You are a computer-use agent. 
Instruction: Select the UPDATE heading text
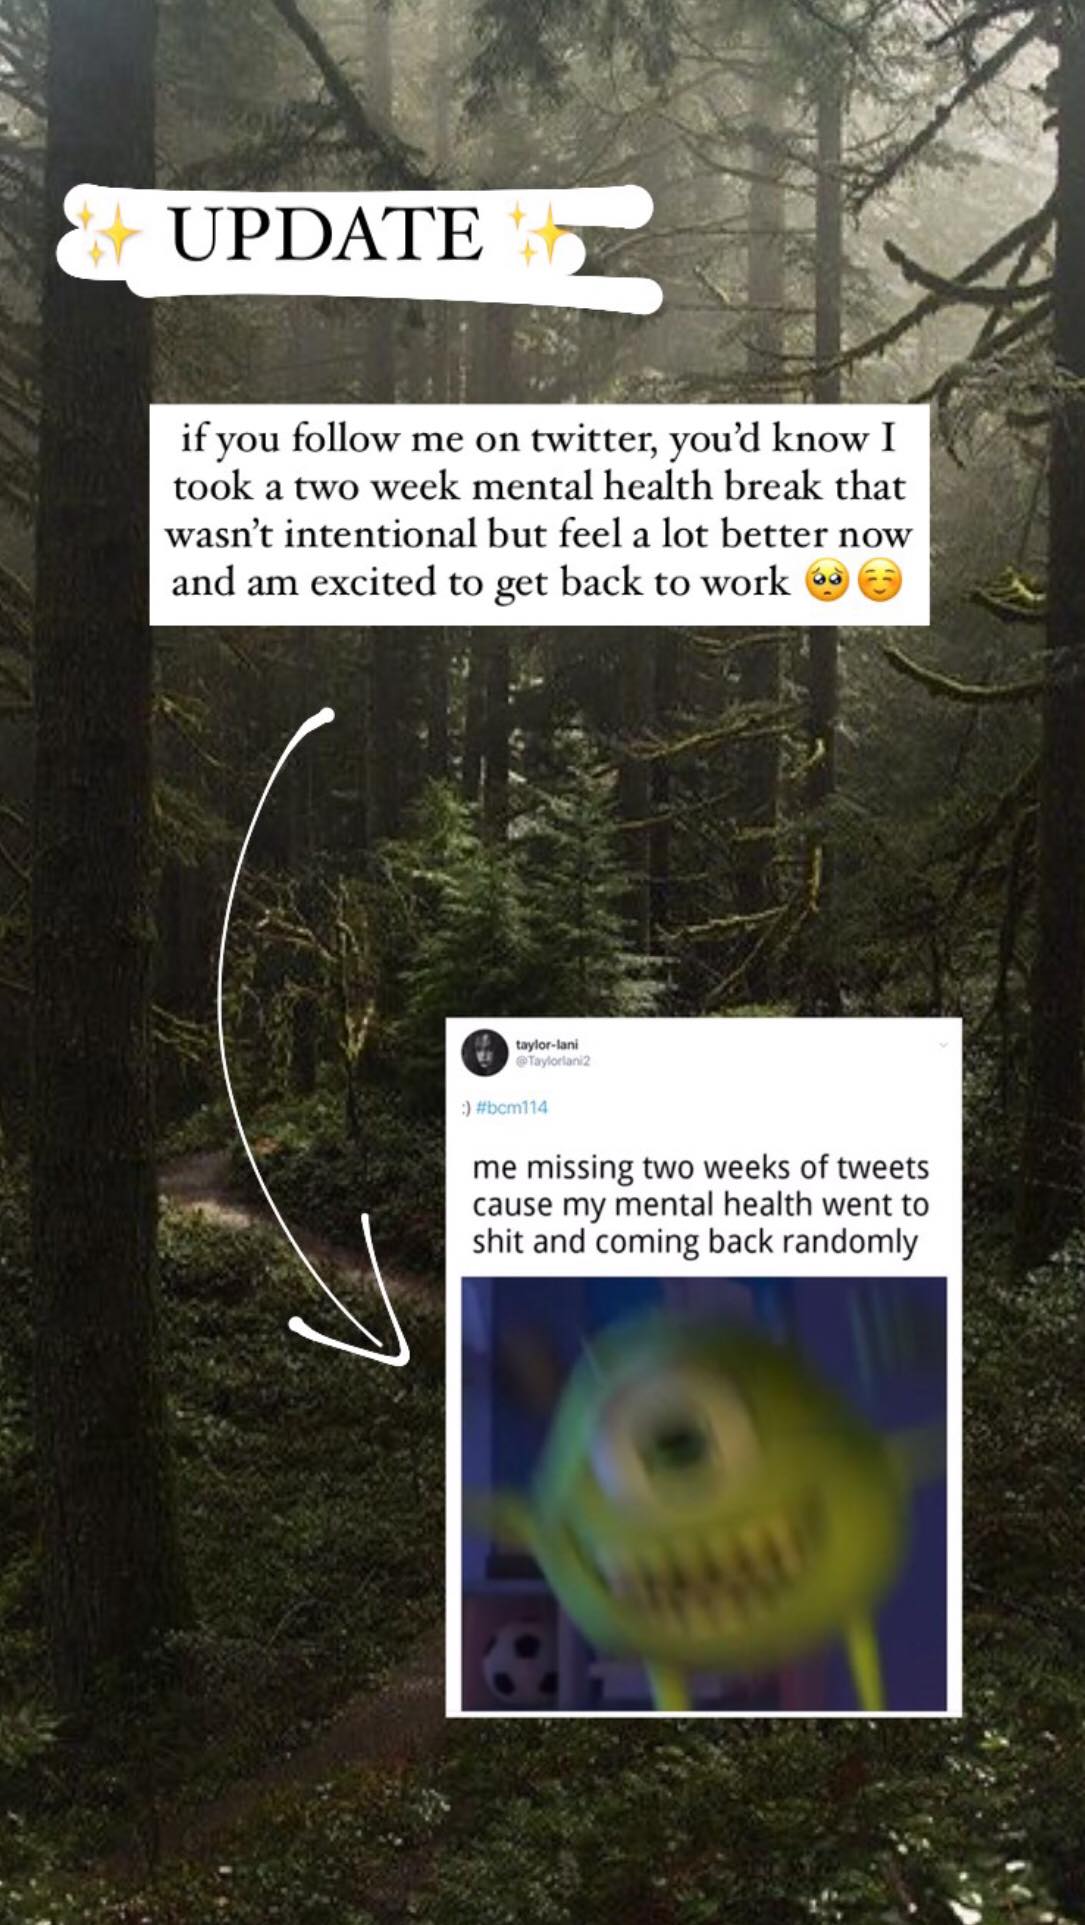coord(326,235)
